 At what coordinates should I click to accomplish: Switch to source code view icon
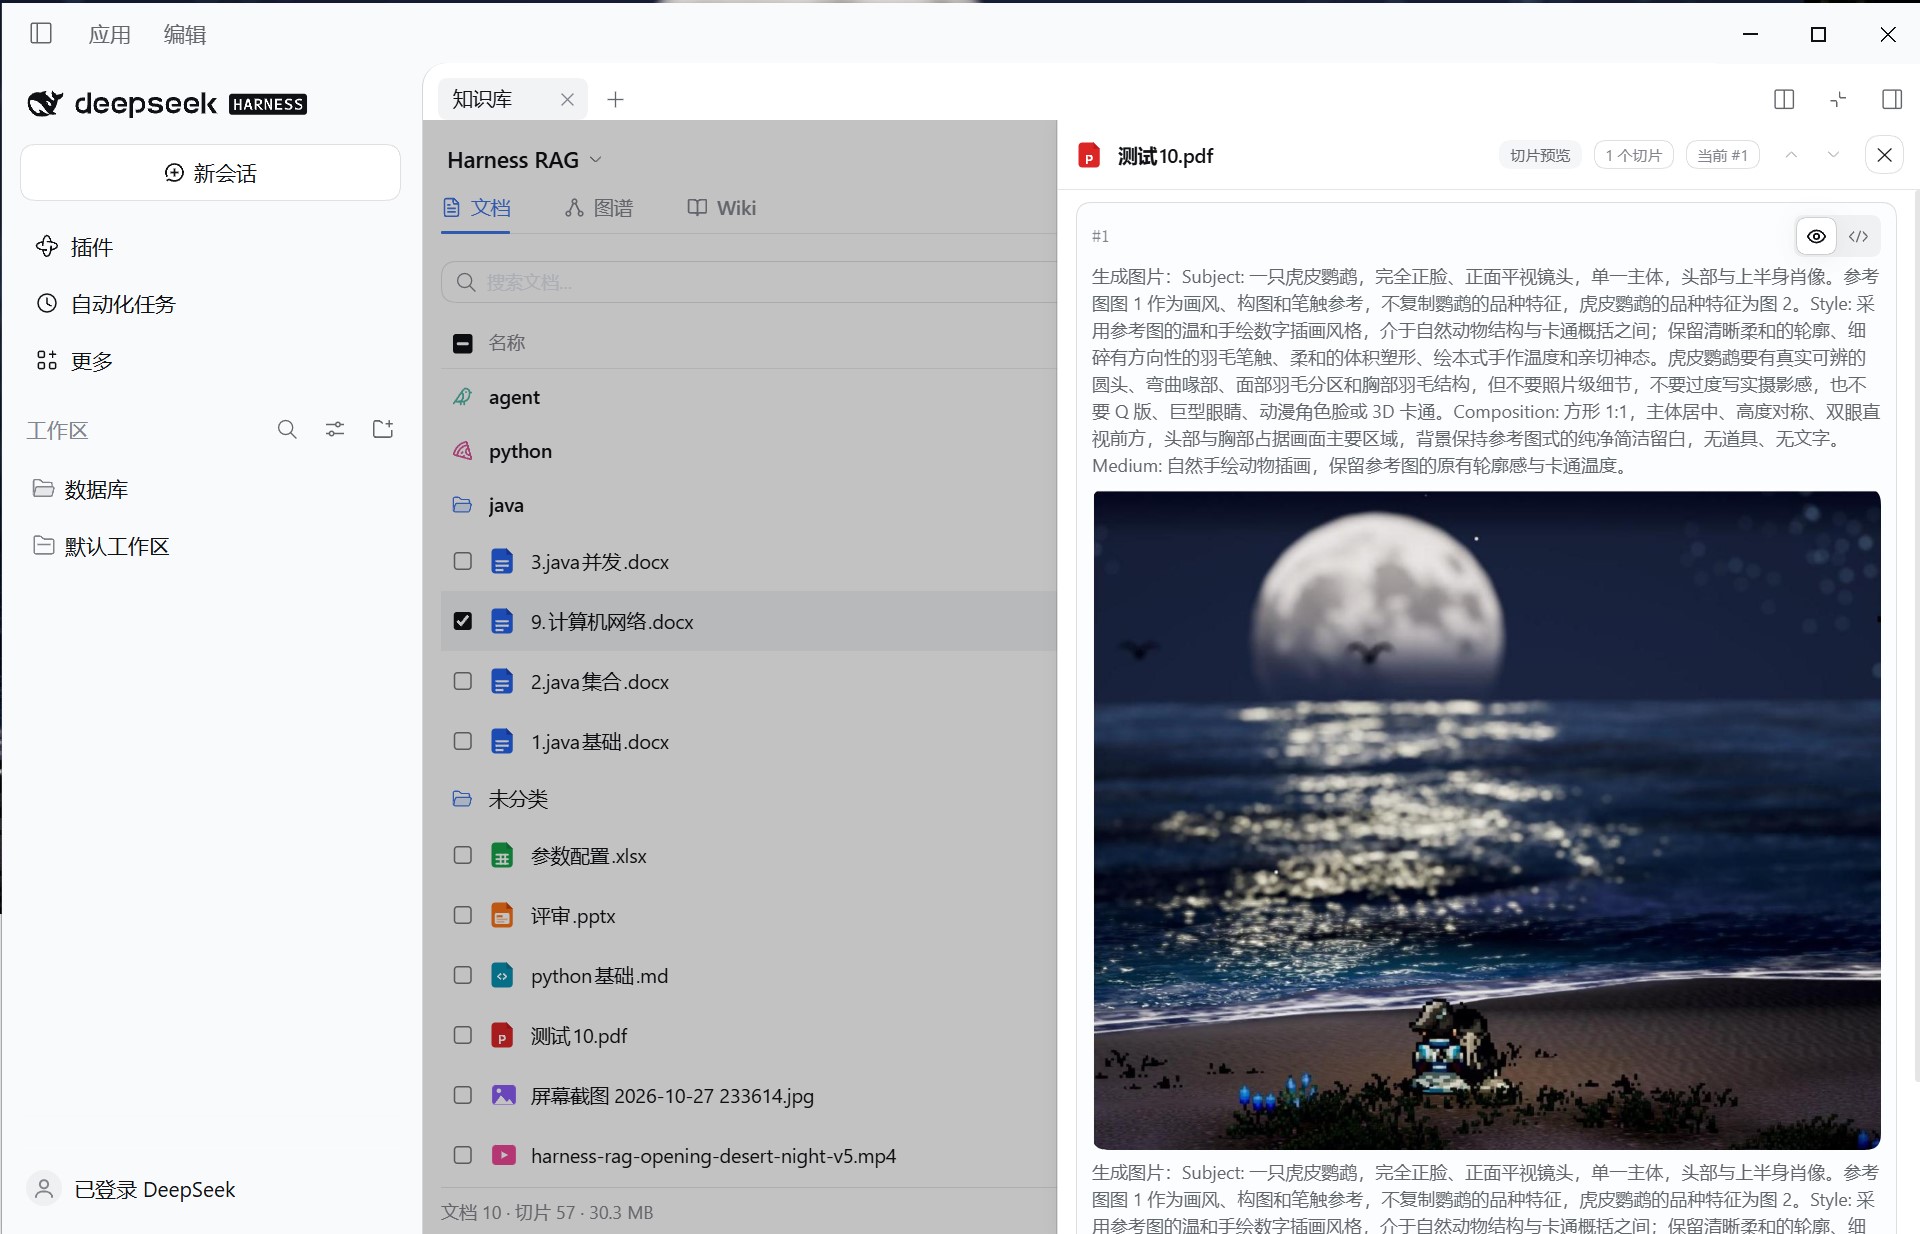coord(1858,236)
